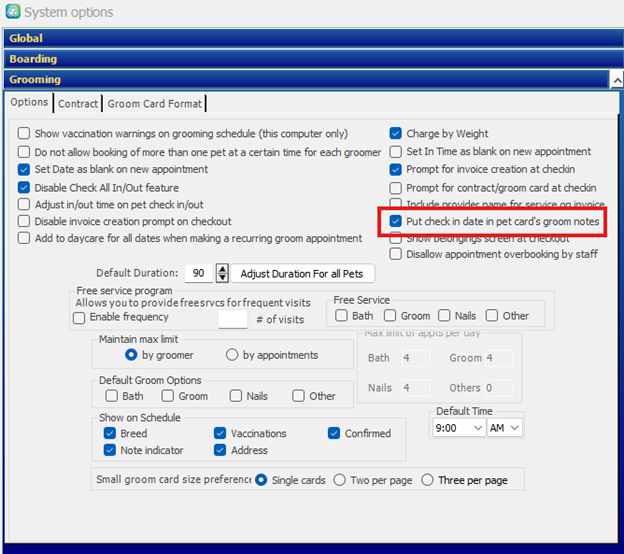This screenshot has width=624, height=554.
Task: Uncheck Put check in date in groom notes
Action: pyautogui.click(x=396, y=221)
